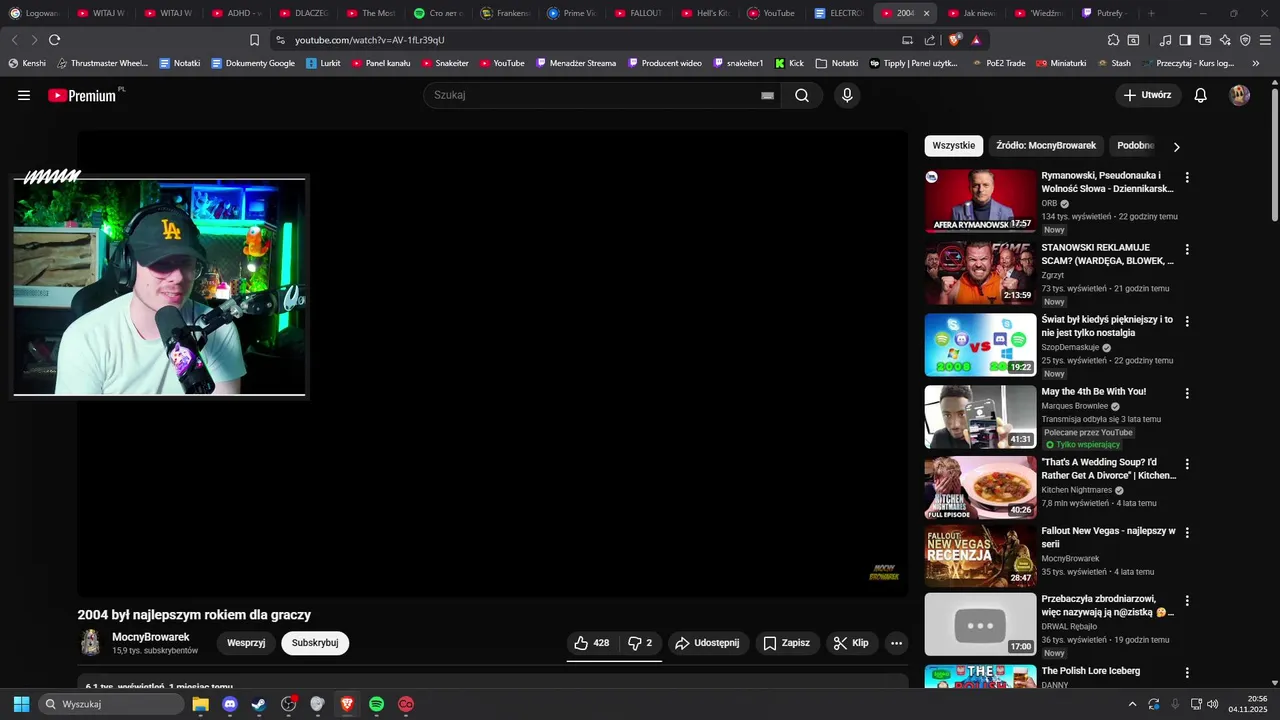Show more filter chips with arrow
This screenshot has width=1280, height=720.
coord(1176,147)
